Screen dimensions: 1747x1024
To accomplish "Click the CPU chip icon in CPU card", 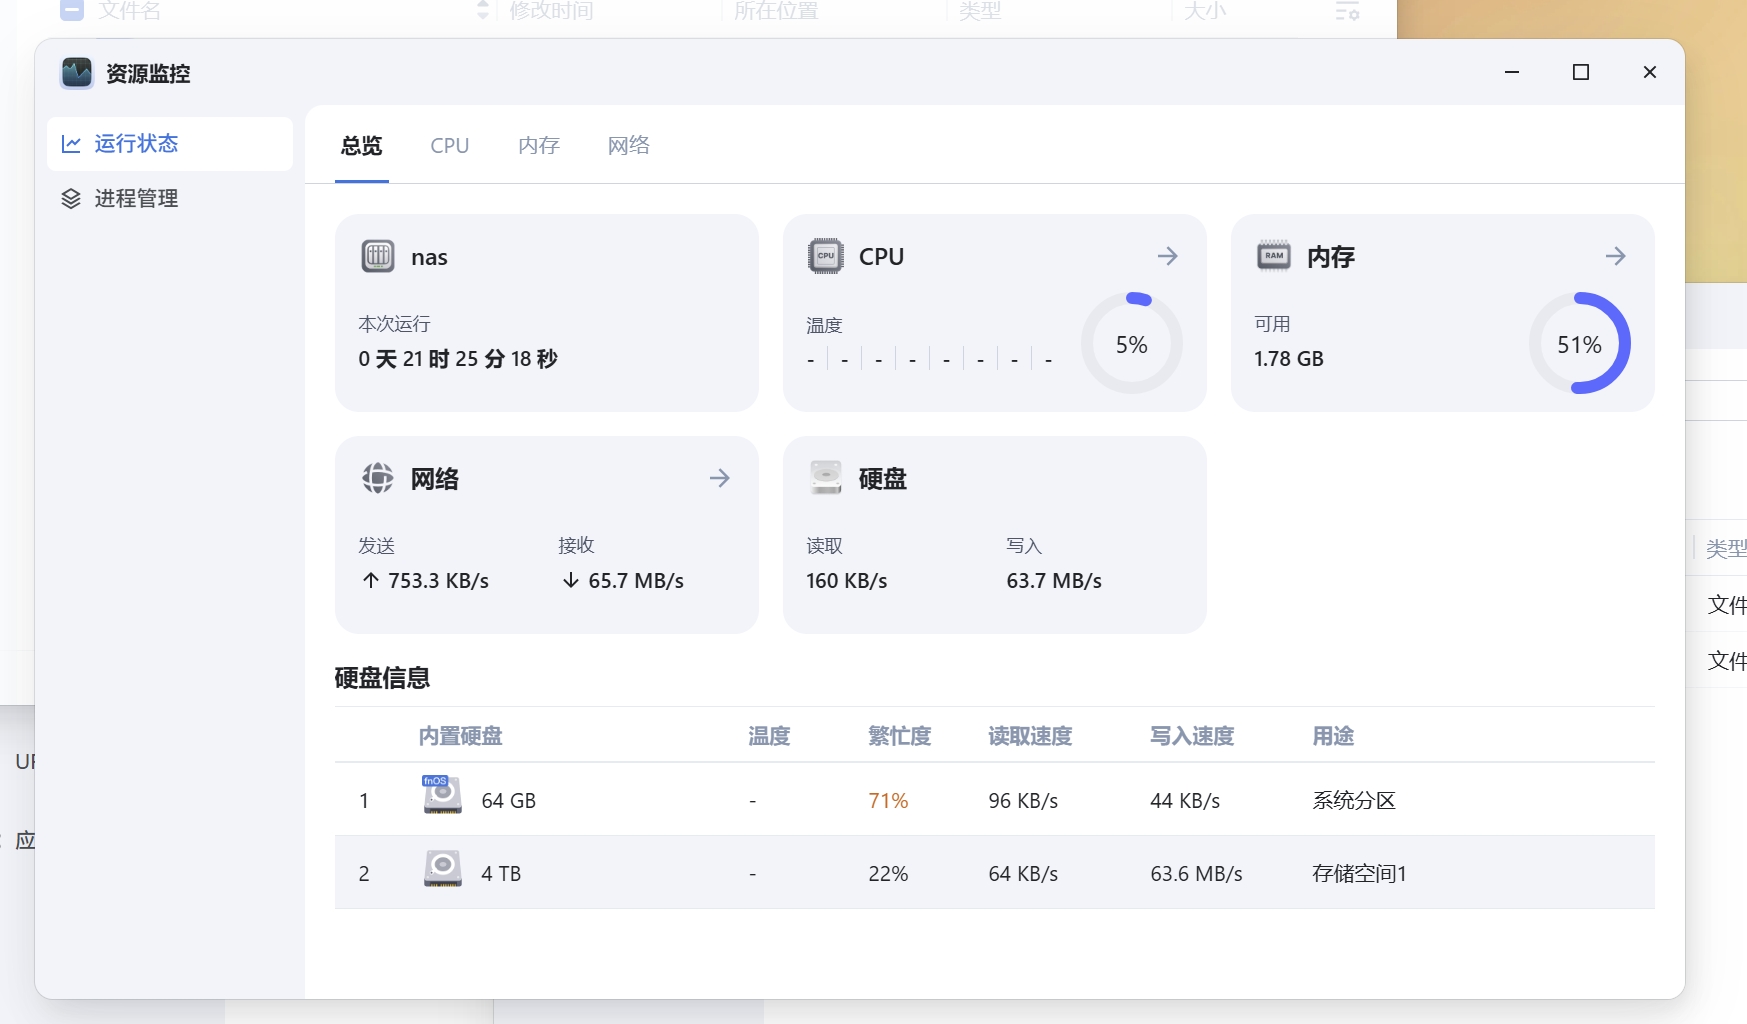I will (x=826, y=256).
